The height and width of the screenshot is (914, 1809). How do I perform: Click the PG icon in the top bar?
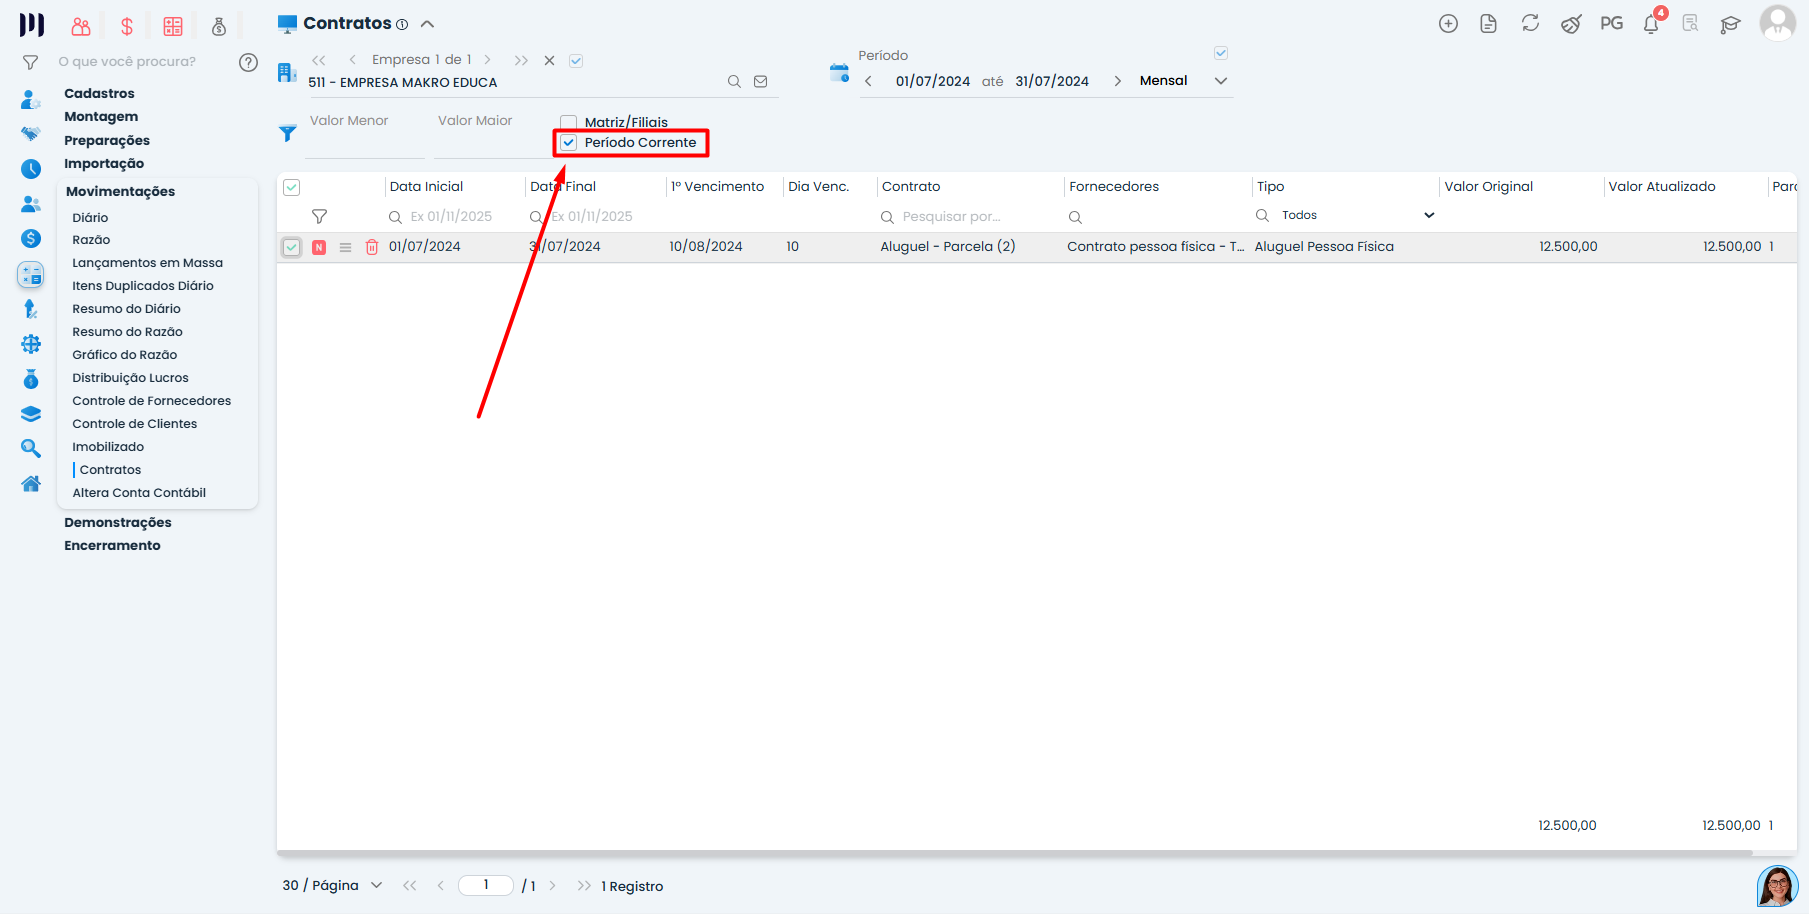(x=1611, y=22)
